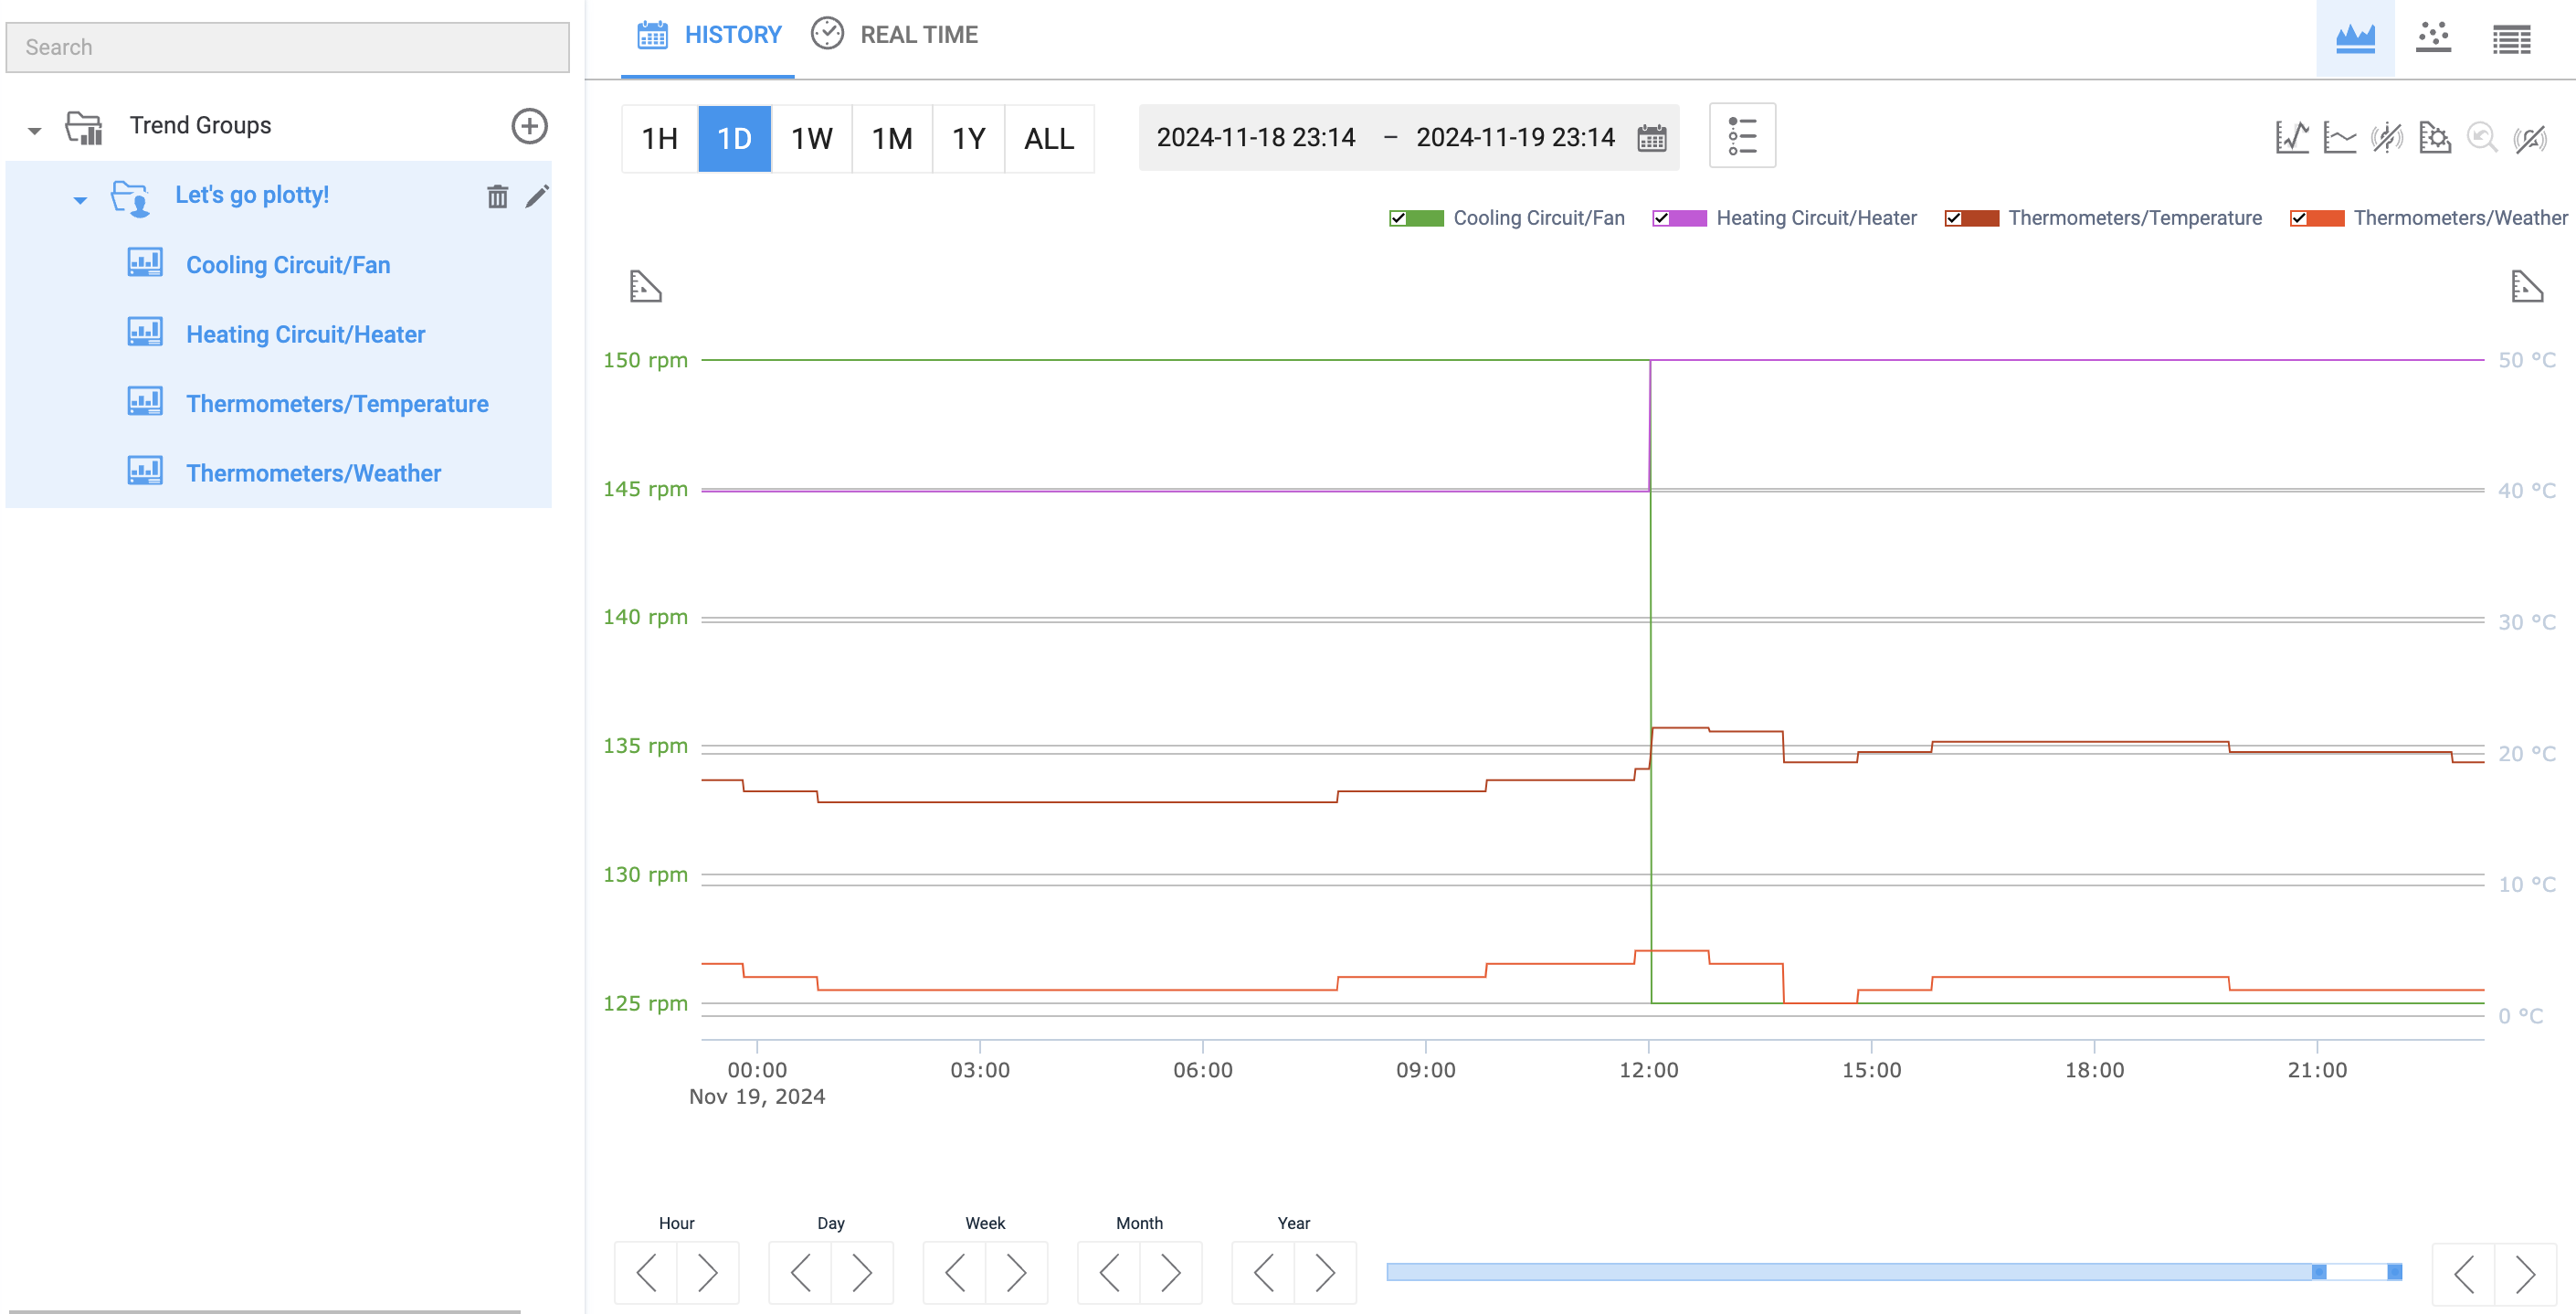Open the Cooling Circuit/Fan trend
The image size is (2576, 1314).
(x=288, y=265)
